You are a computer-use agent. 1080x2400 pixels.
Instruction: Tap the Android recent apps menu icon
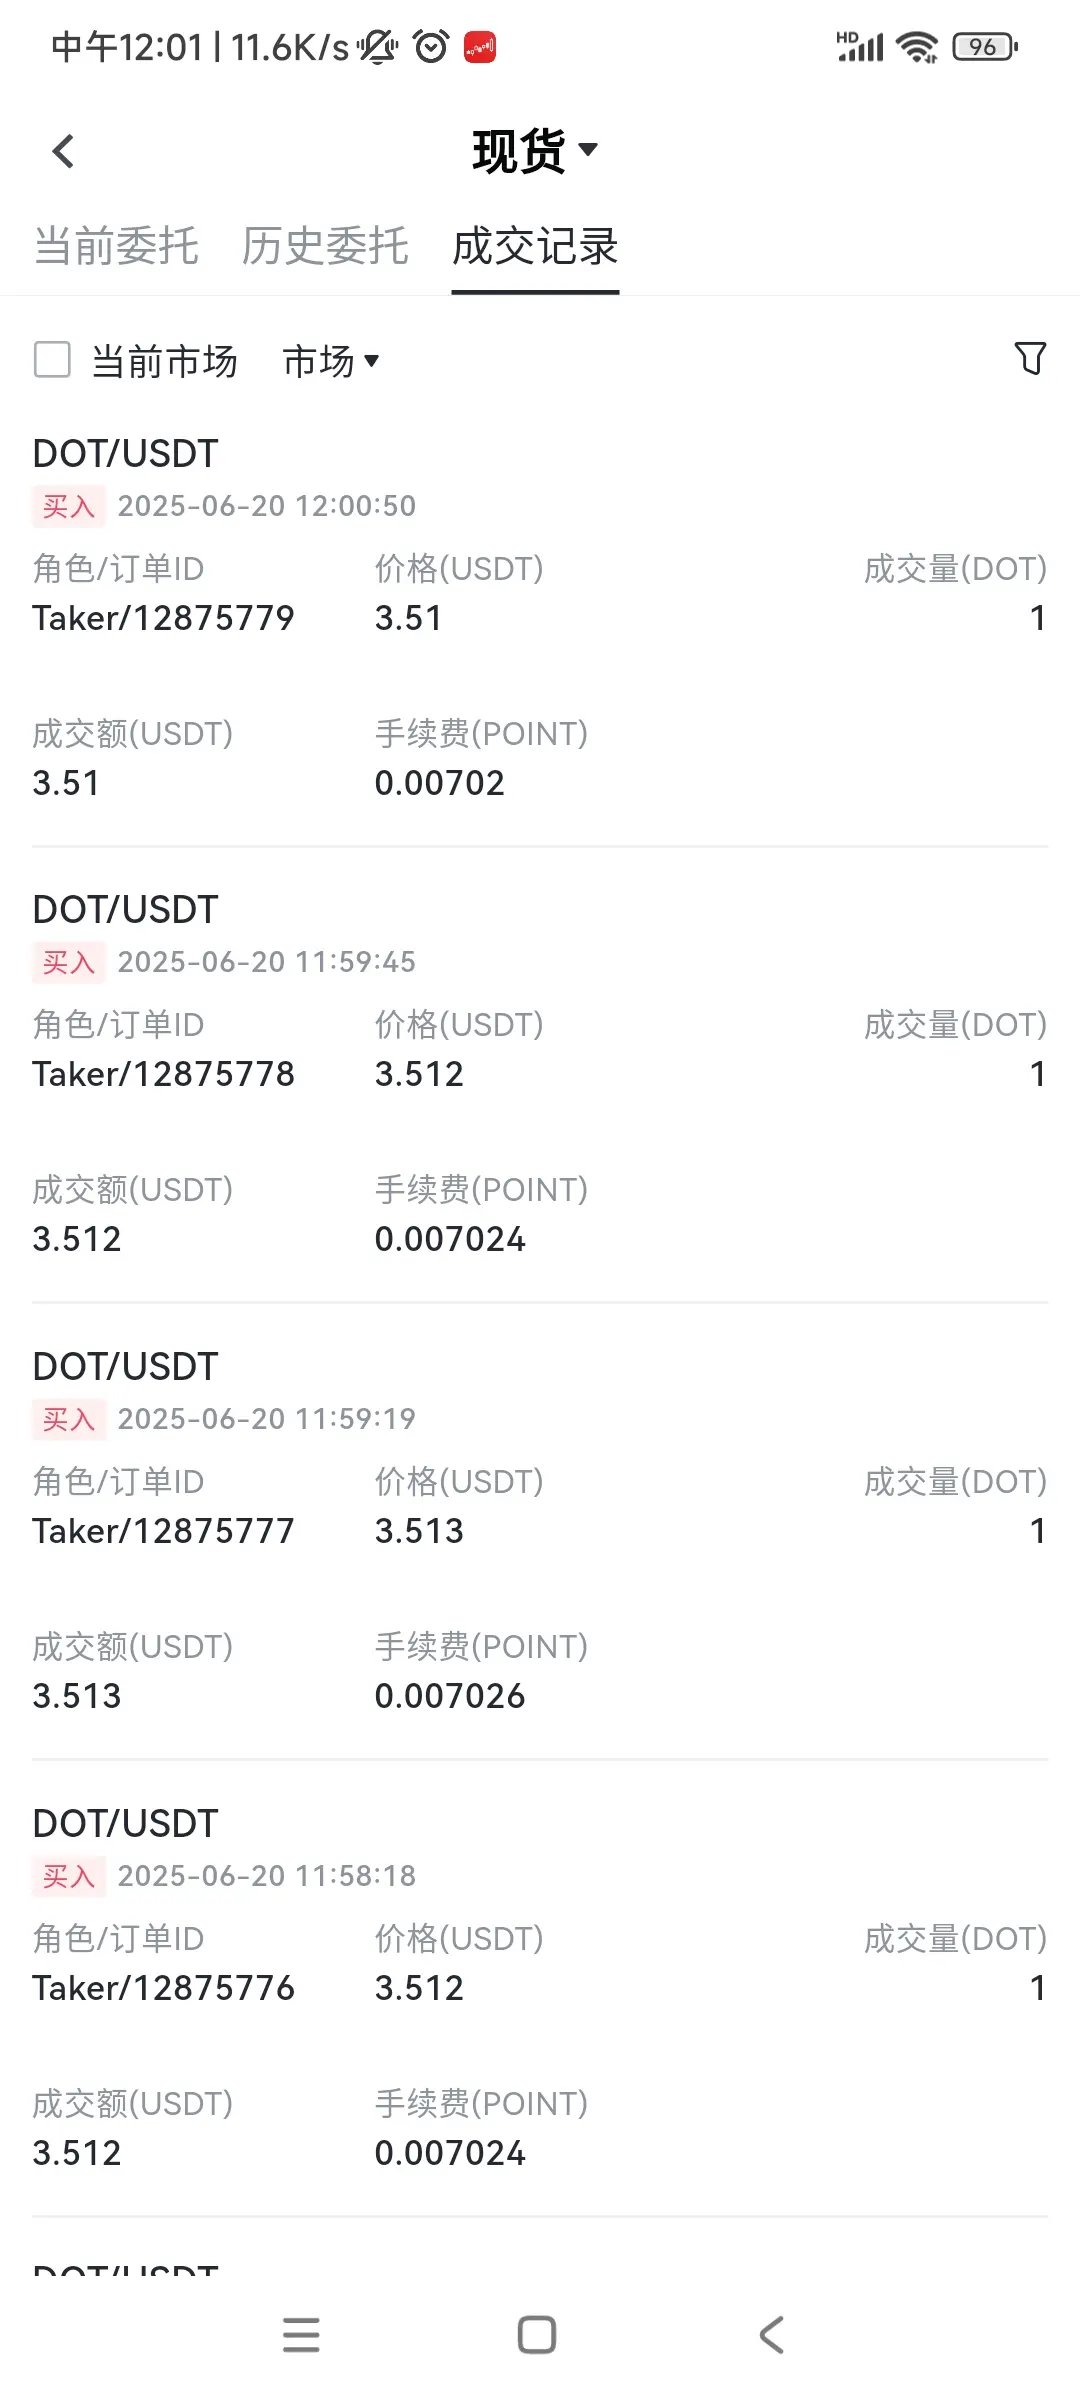pyautogui.click(x=301, y=2335)
